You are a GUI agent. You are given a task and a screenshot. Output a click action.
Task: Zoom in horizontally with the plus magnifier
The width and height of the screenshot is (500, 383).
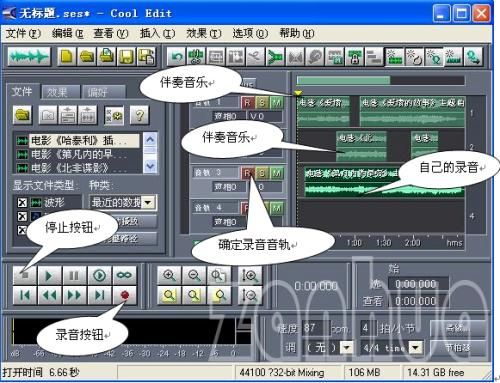pos(169,276)
